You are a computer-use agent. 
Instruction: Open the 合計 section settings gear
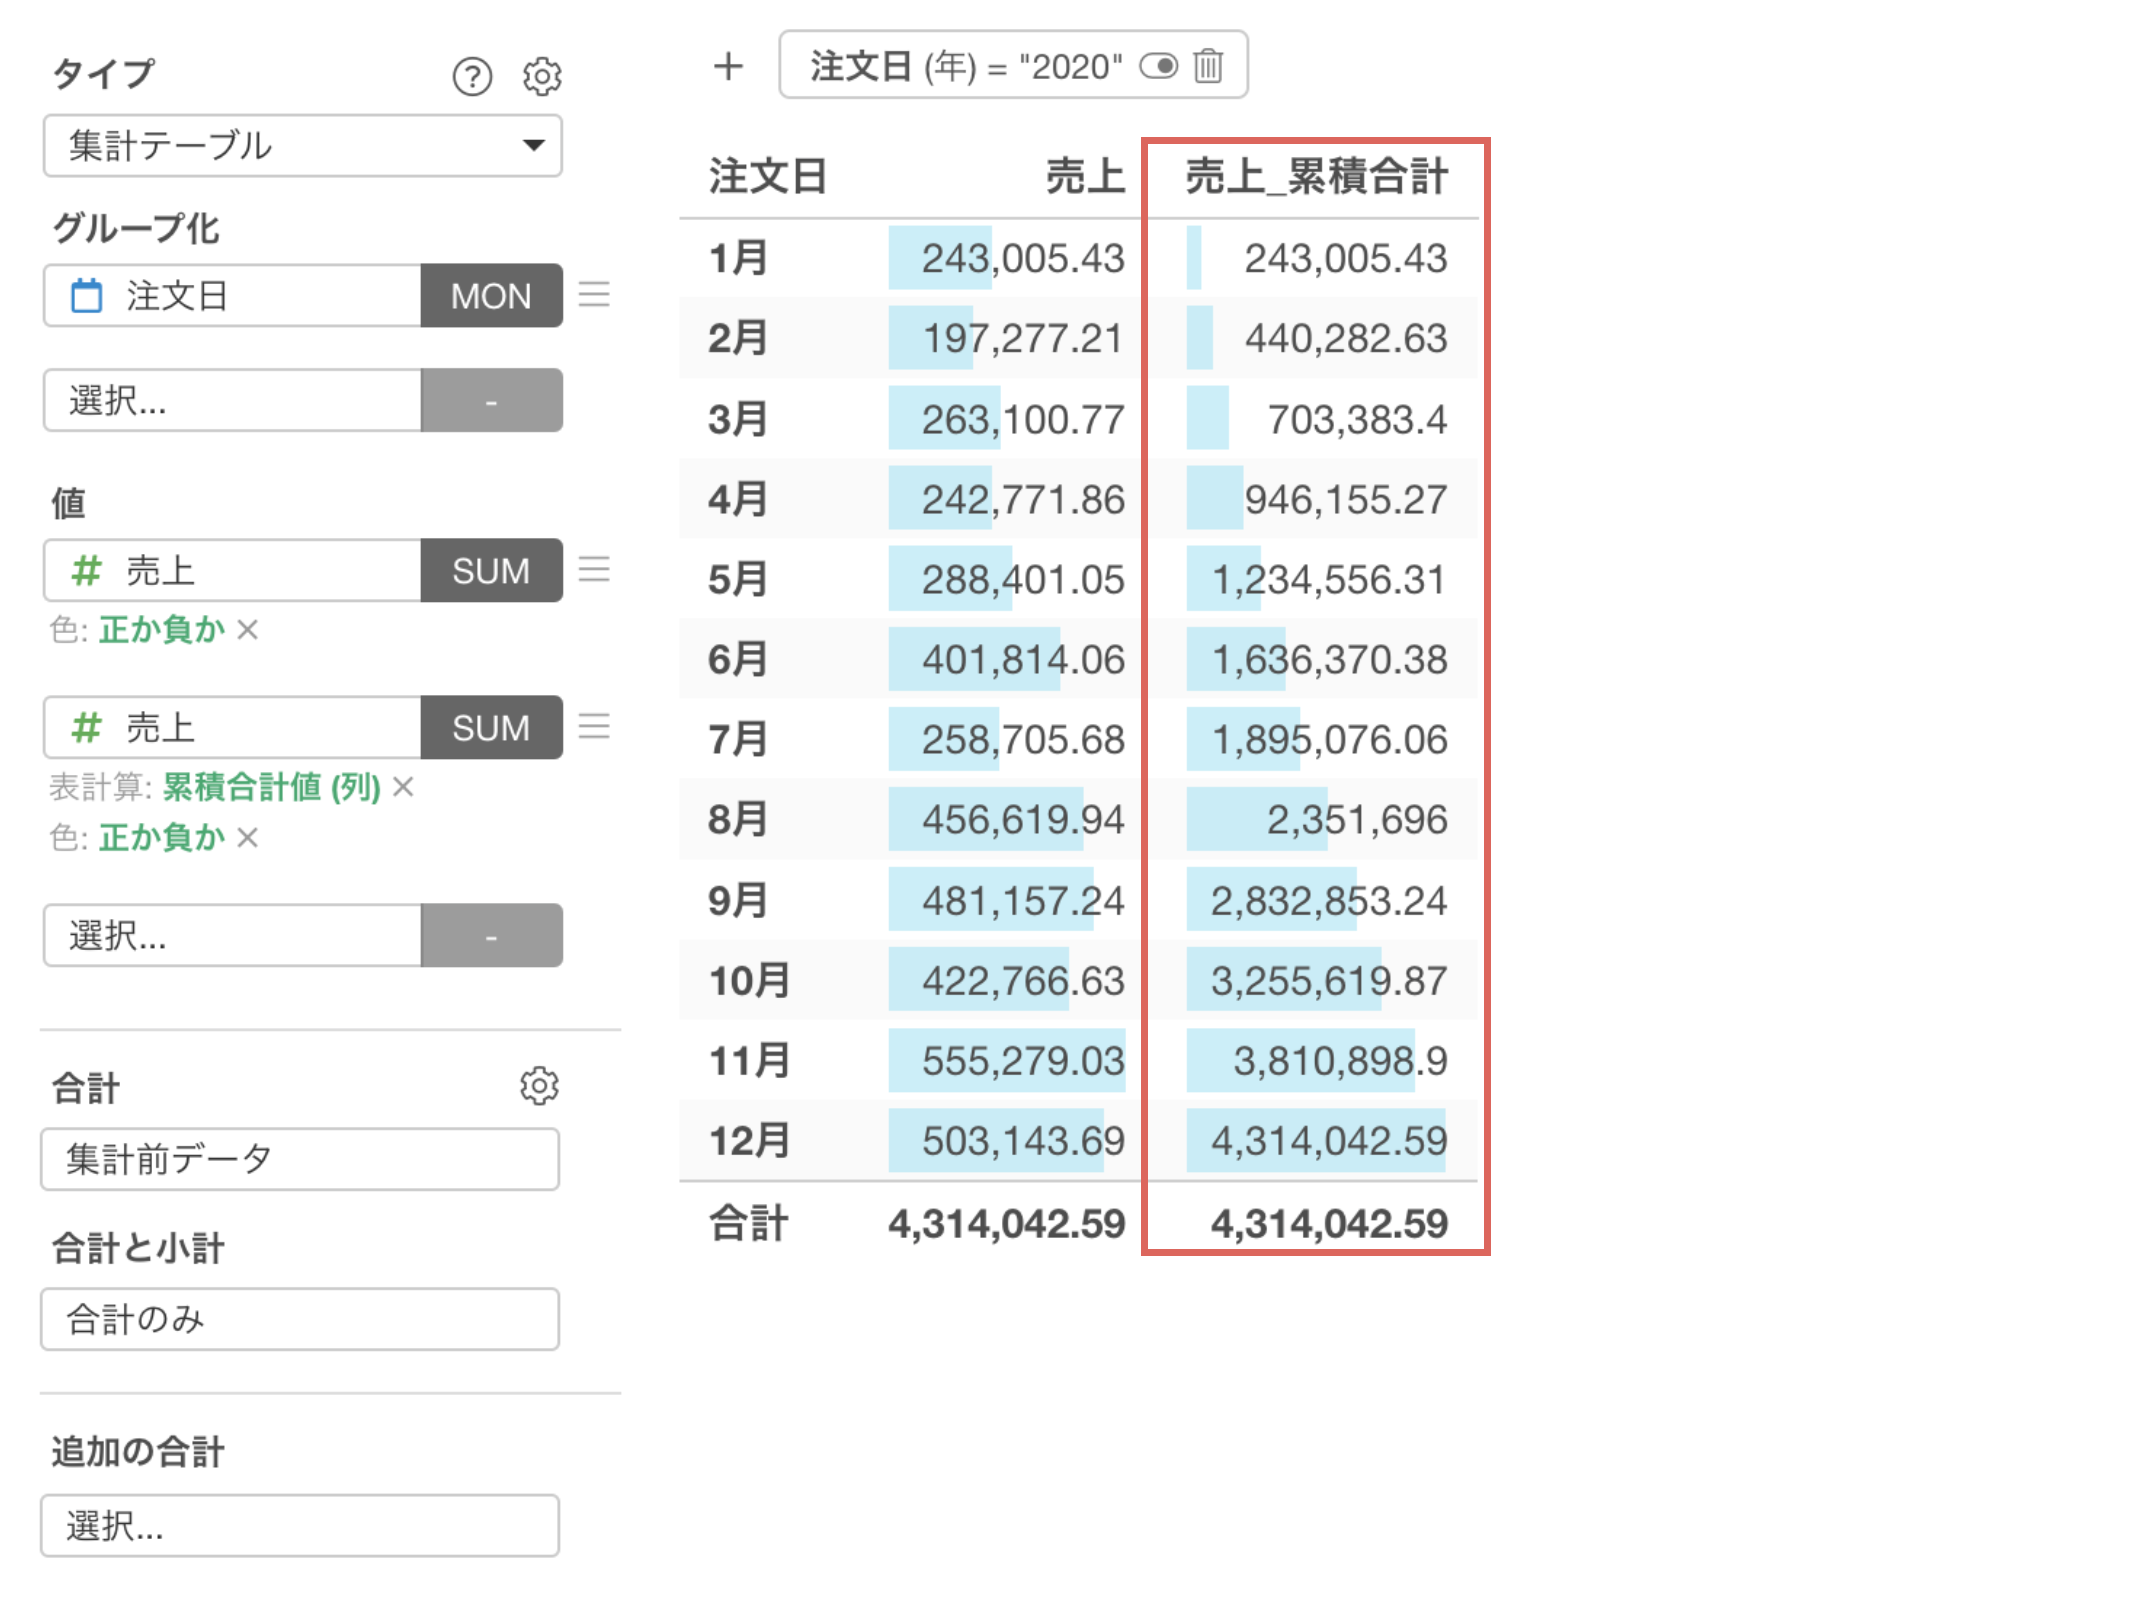(x=539, y=1085)
